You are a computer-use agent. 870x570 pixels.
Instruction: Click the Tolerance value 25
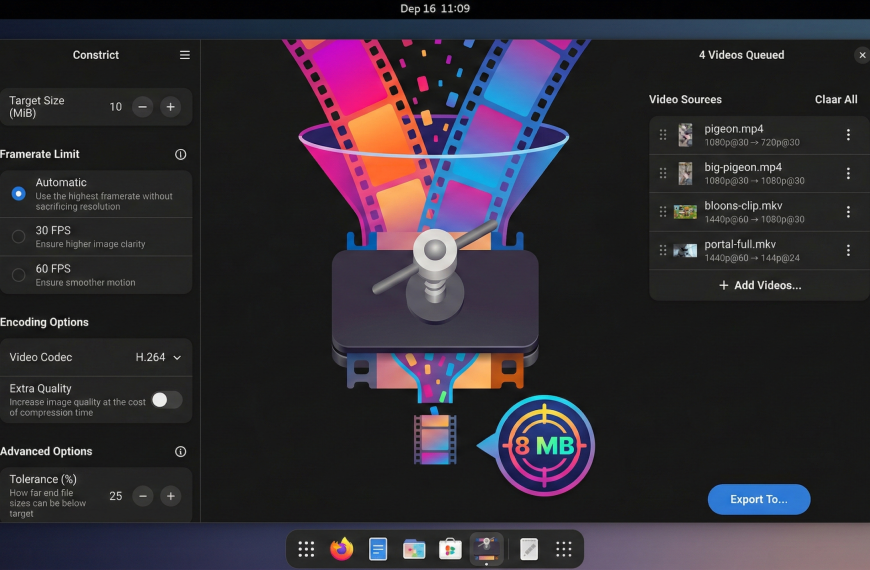[x=115, y=496]
